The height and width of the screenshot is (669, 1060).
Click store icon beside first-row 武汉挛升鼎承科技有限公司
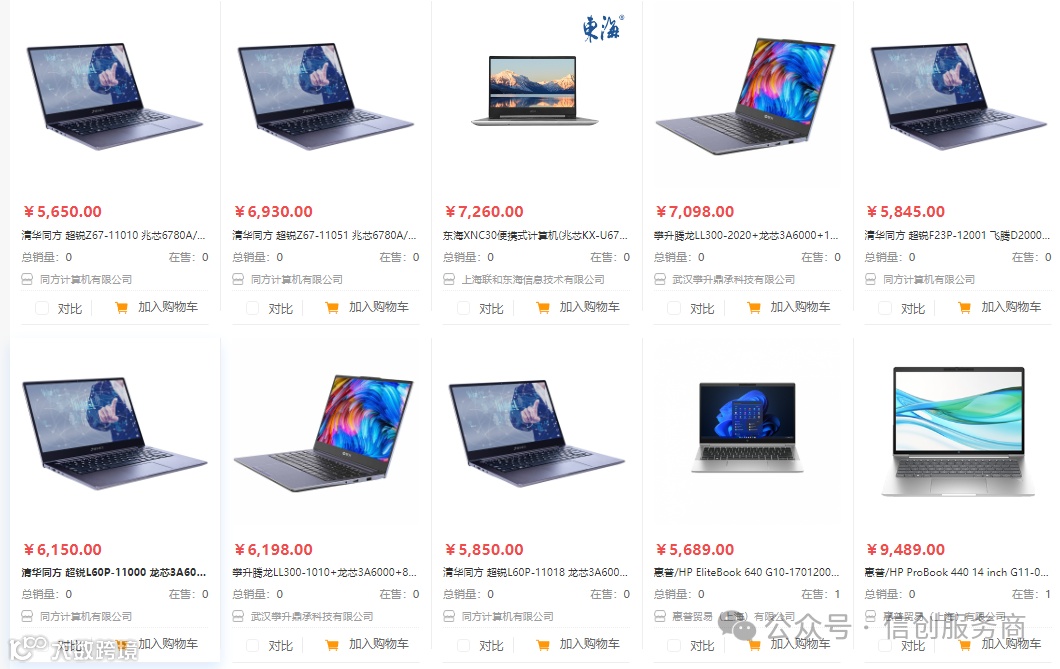tap(660, 279)
